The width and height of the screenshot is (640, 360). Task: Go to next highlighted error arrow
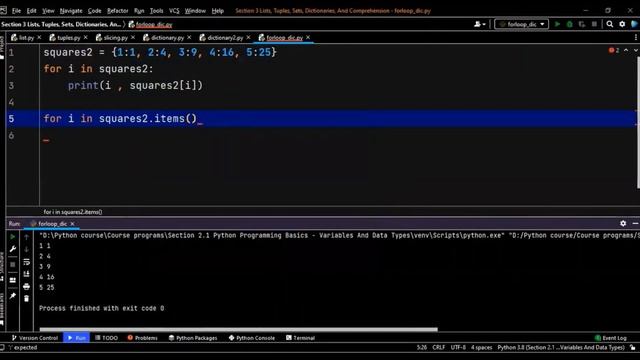(636, 50)
